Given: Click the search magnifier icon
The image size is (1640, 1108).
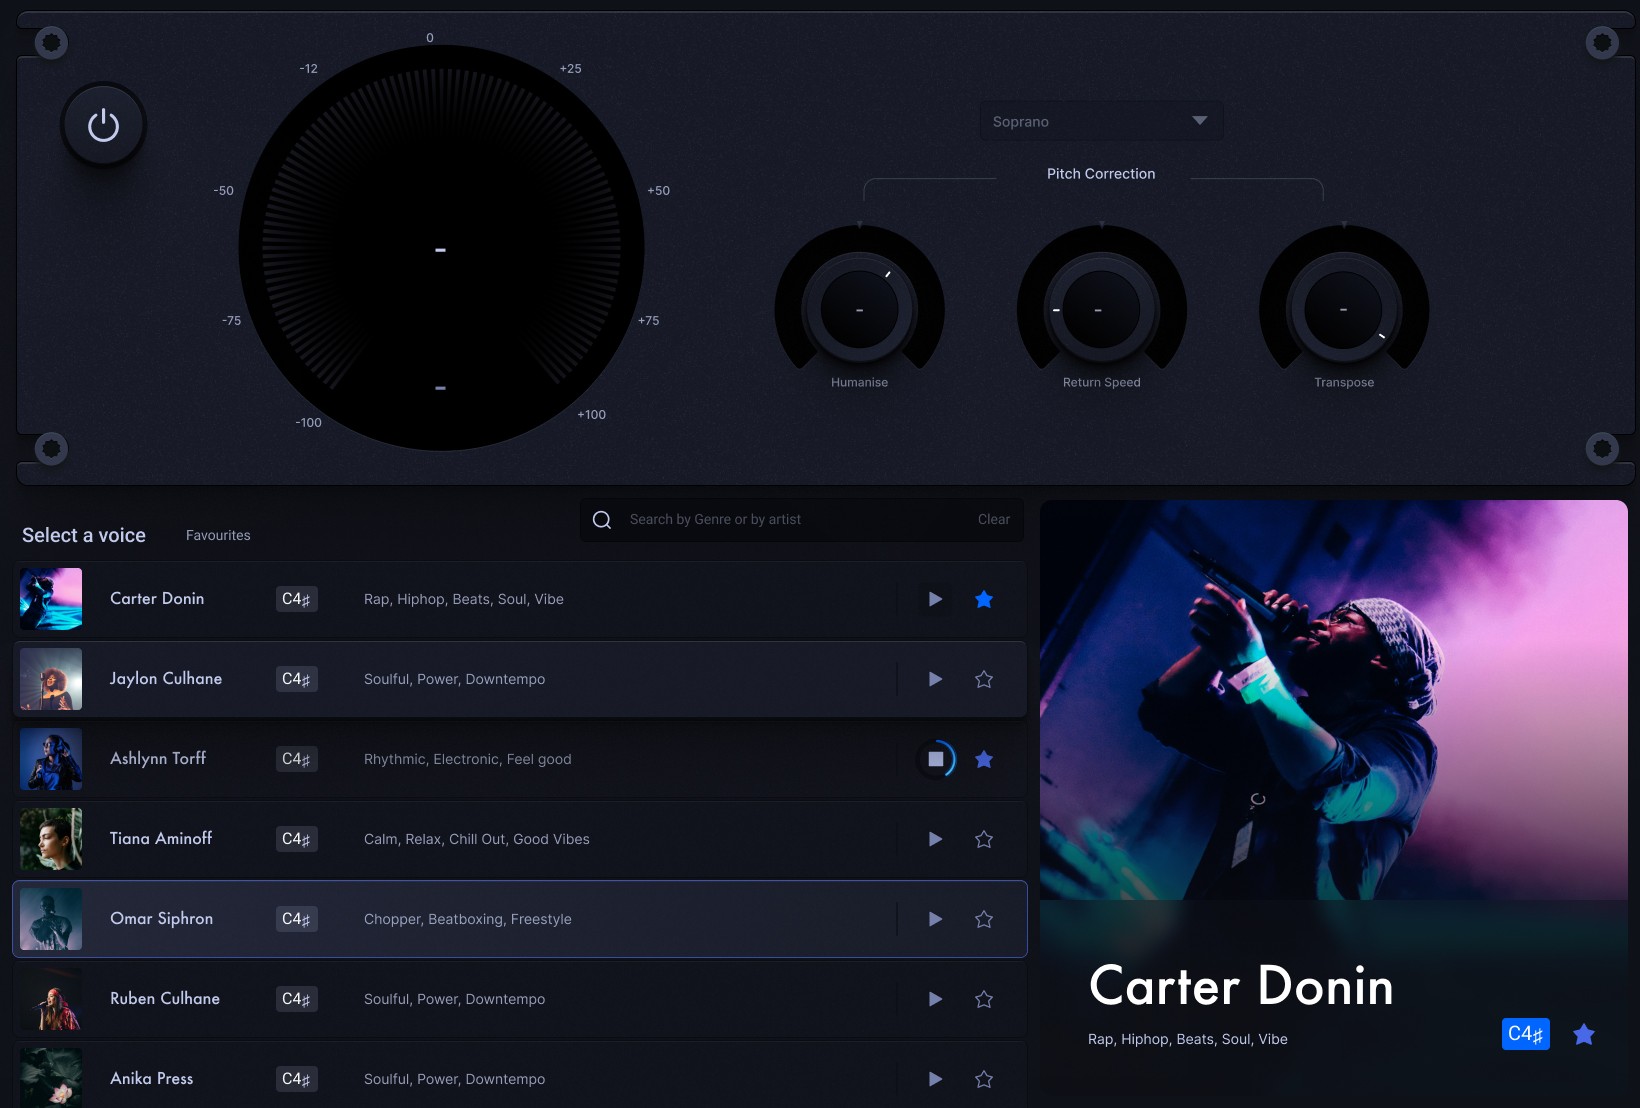Looking at the screenshot, I should 601,519.
